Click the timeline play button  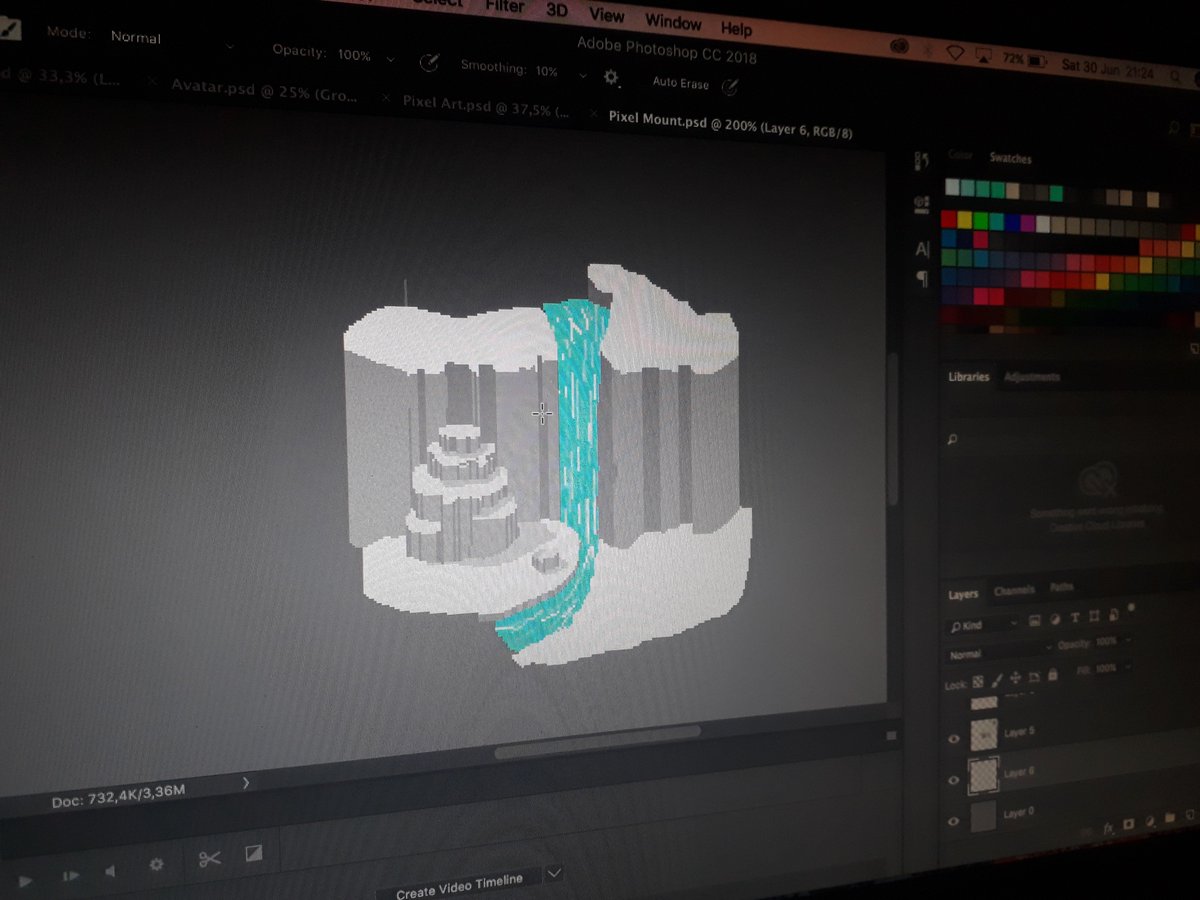click(26, 881)
